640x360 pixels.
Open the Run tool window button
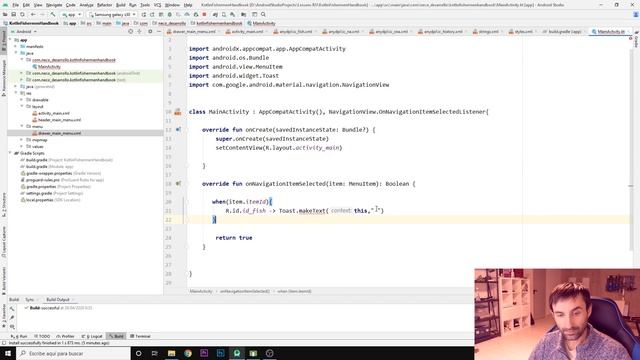[x=19, y=336]
